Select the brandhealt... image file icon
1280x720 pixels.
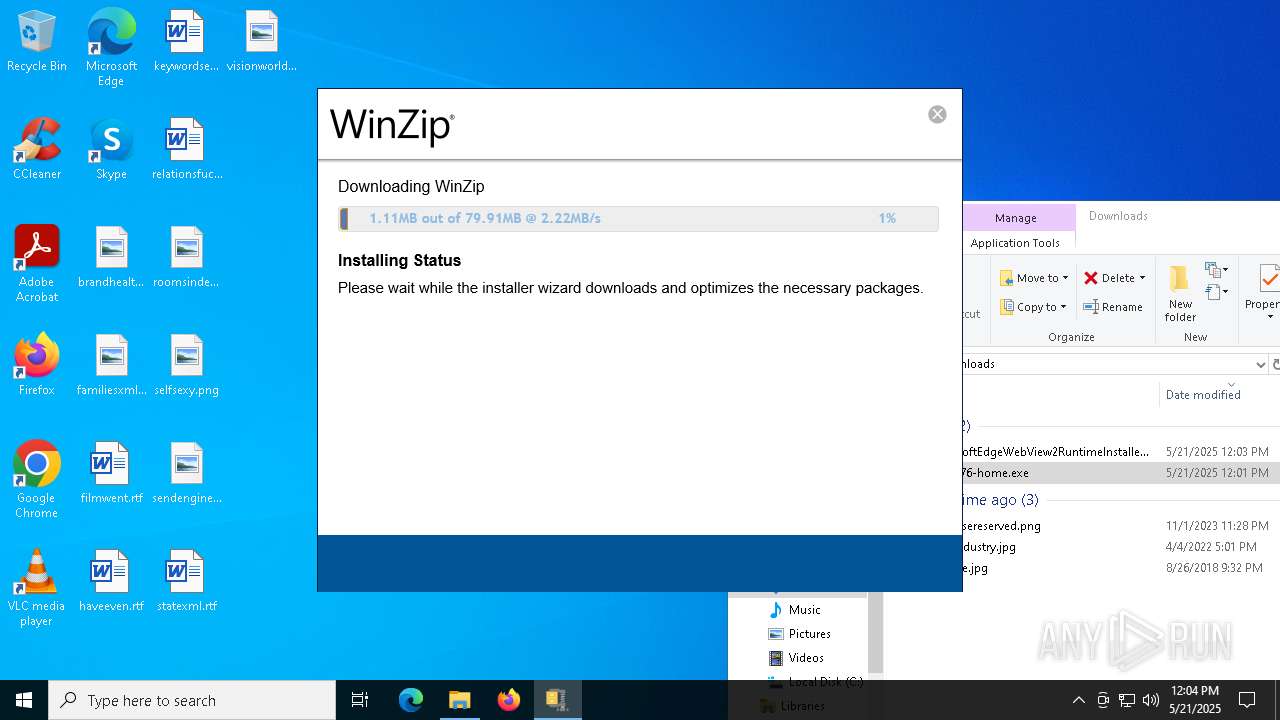(x=111, y=258)
